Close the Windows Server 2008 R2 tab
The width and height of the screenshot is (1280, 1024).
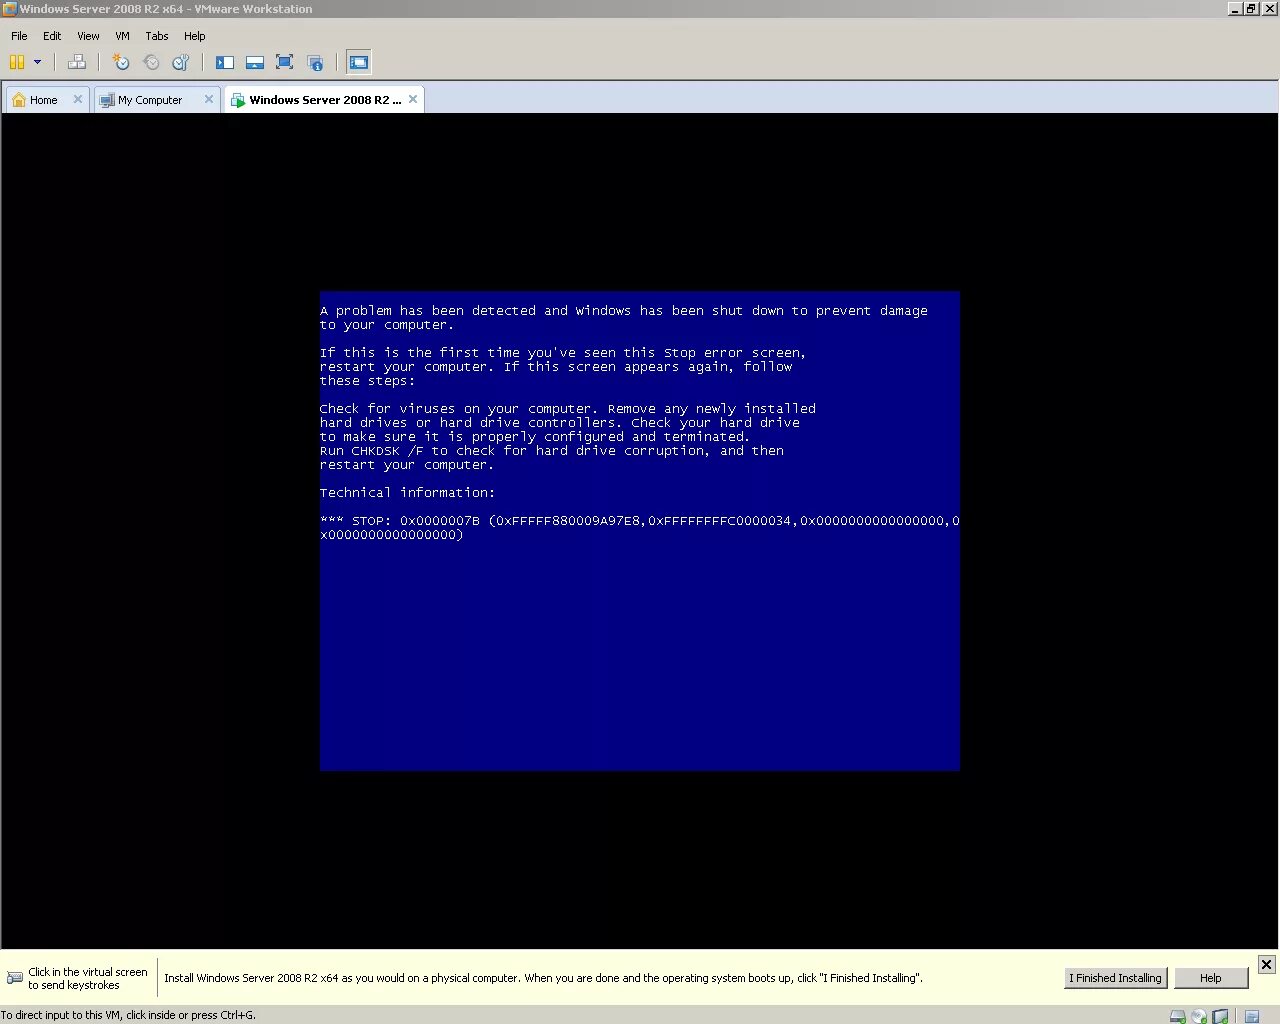[413, 99]
